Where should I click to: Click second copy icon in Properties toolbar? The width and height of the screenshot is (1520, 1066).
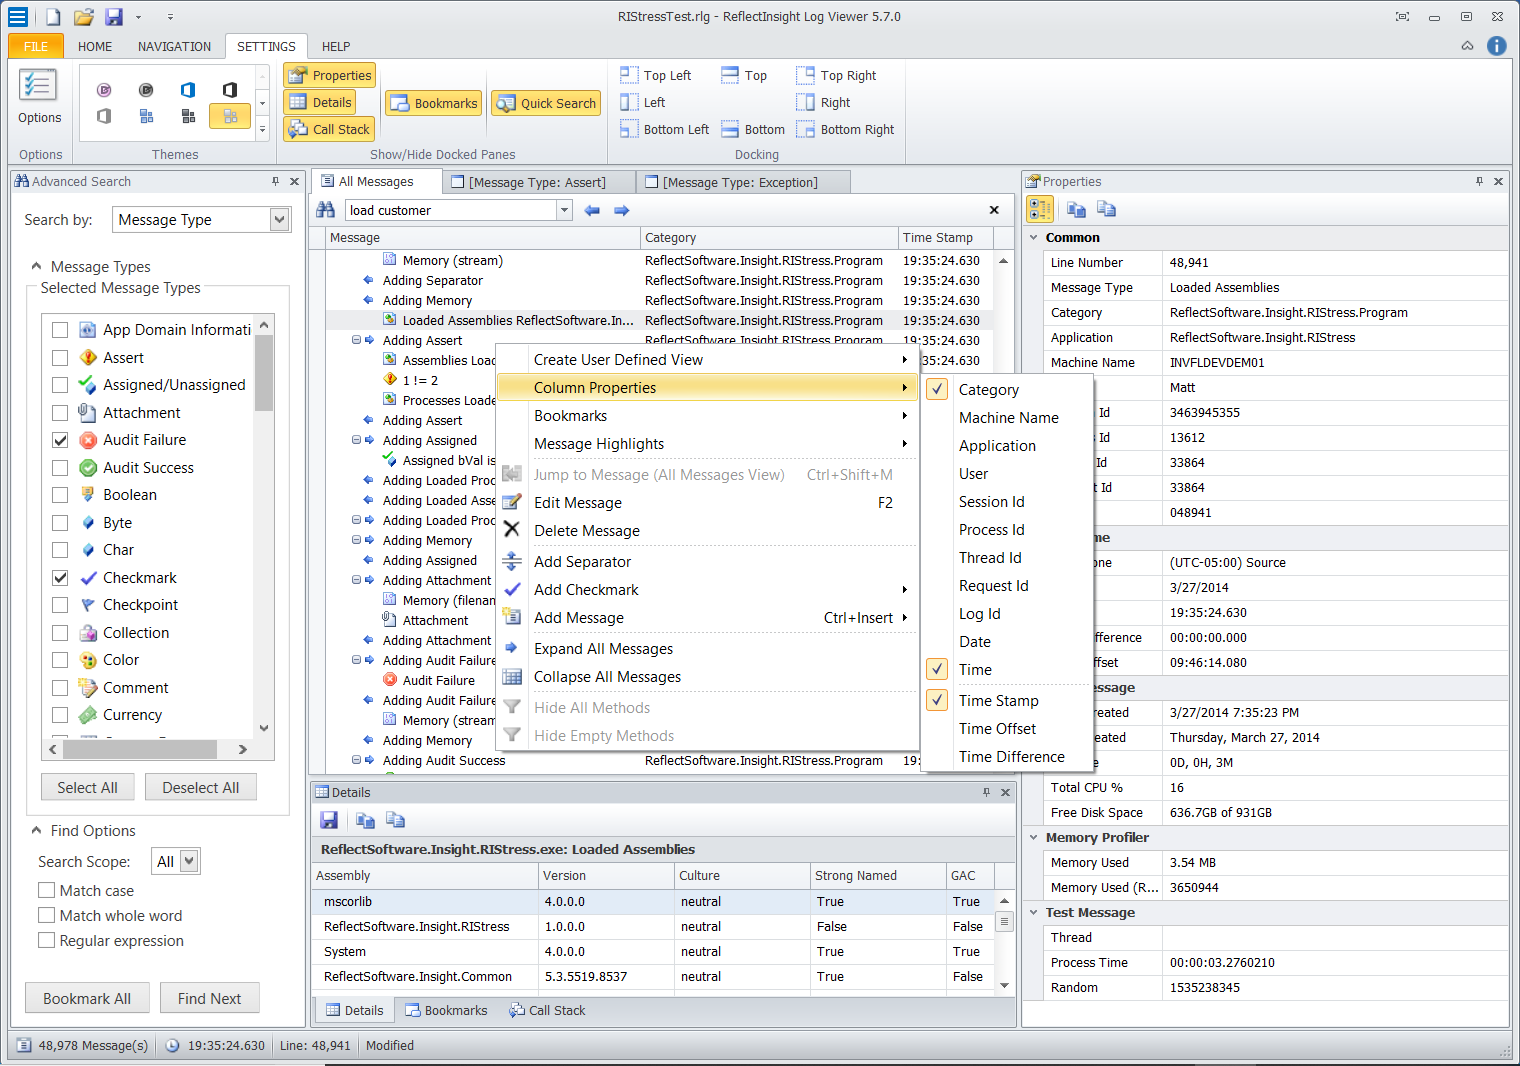(x=1106, y=209)
